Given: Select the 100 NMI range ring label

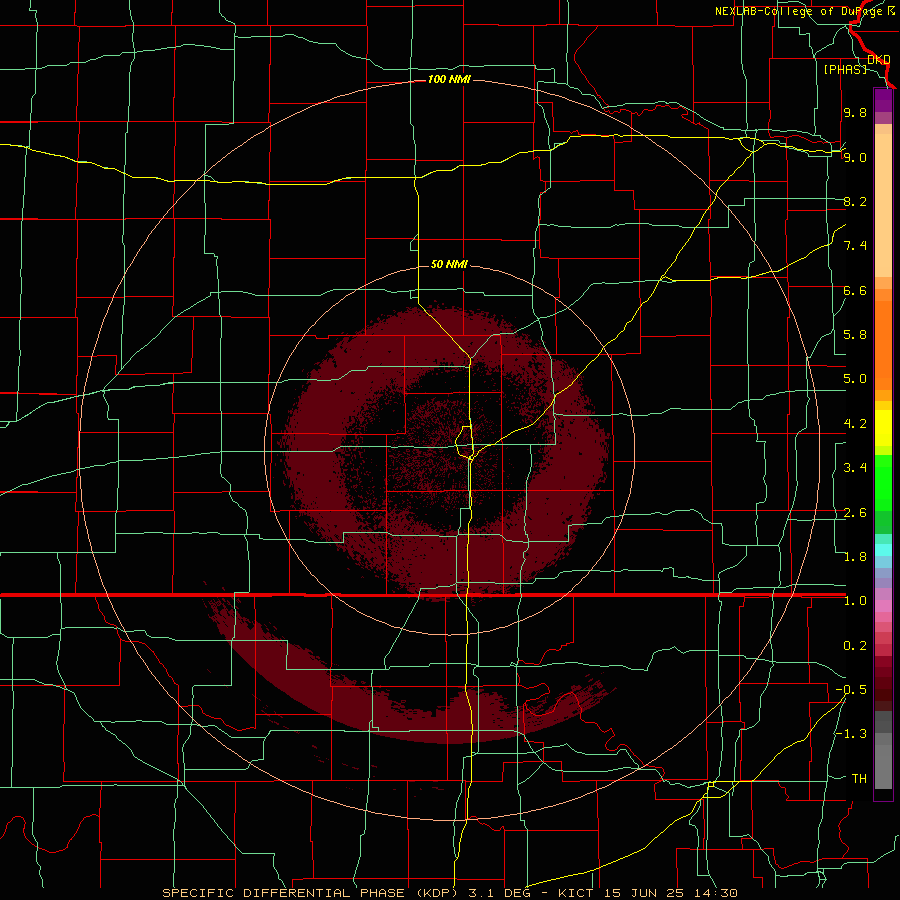Looking at the screenshot, I should click(449, 79).
